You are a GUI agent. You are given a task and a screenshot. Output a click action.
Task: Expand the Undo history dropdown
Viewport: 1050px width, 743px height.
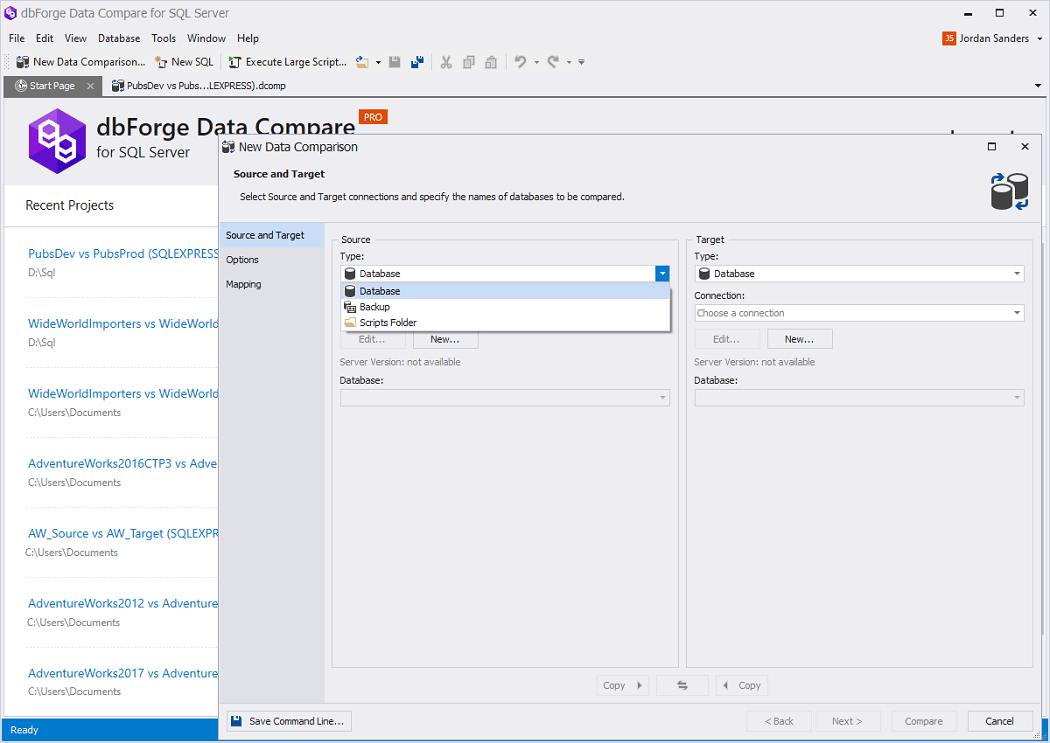(536, 62)
